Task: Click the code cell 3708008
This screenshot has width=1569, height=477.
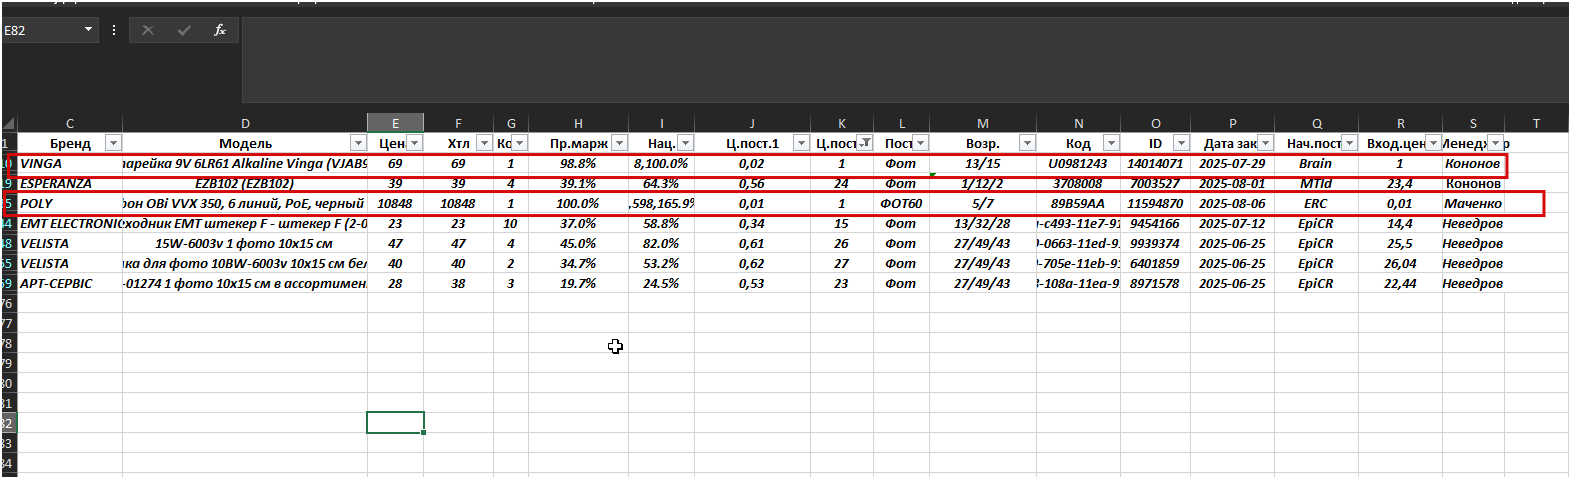Action: coord(1078,183)
